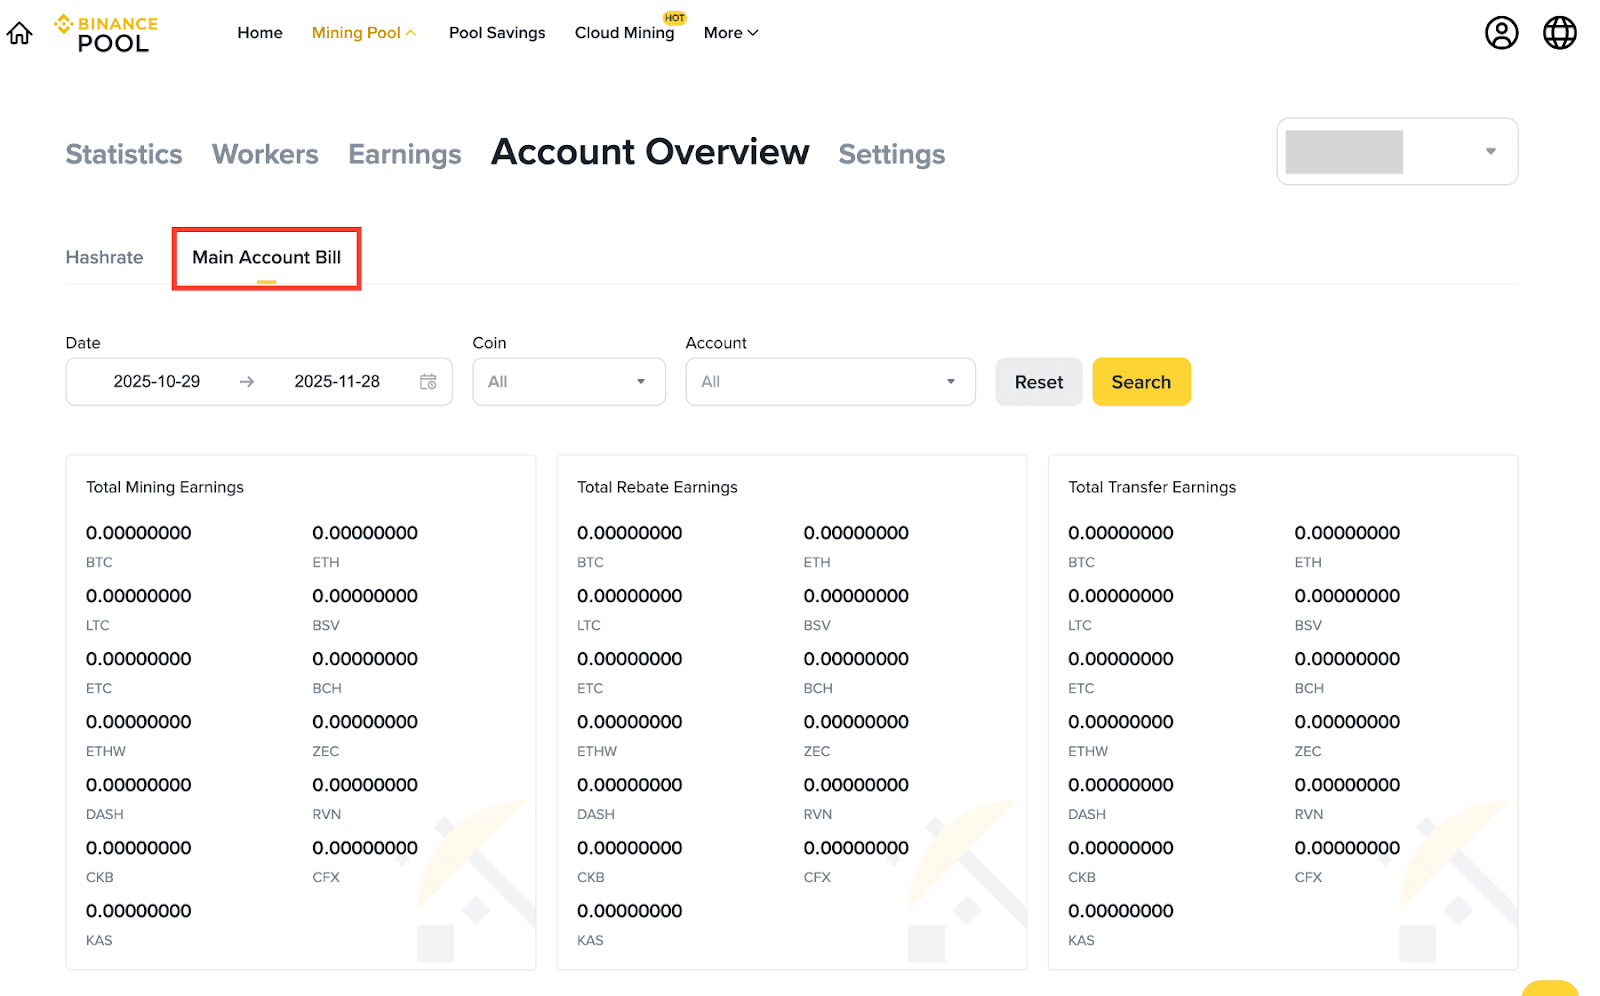Click the ETH amount under Total Mining Earnings
This screenshot has height=996, width=1600.
tap(365, 533)
